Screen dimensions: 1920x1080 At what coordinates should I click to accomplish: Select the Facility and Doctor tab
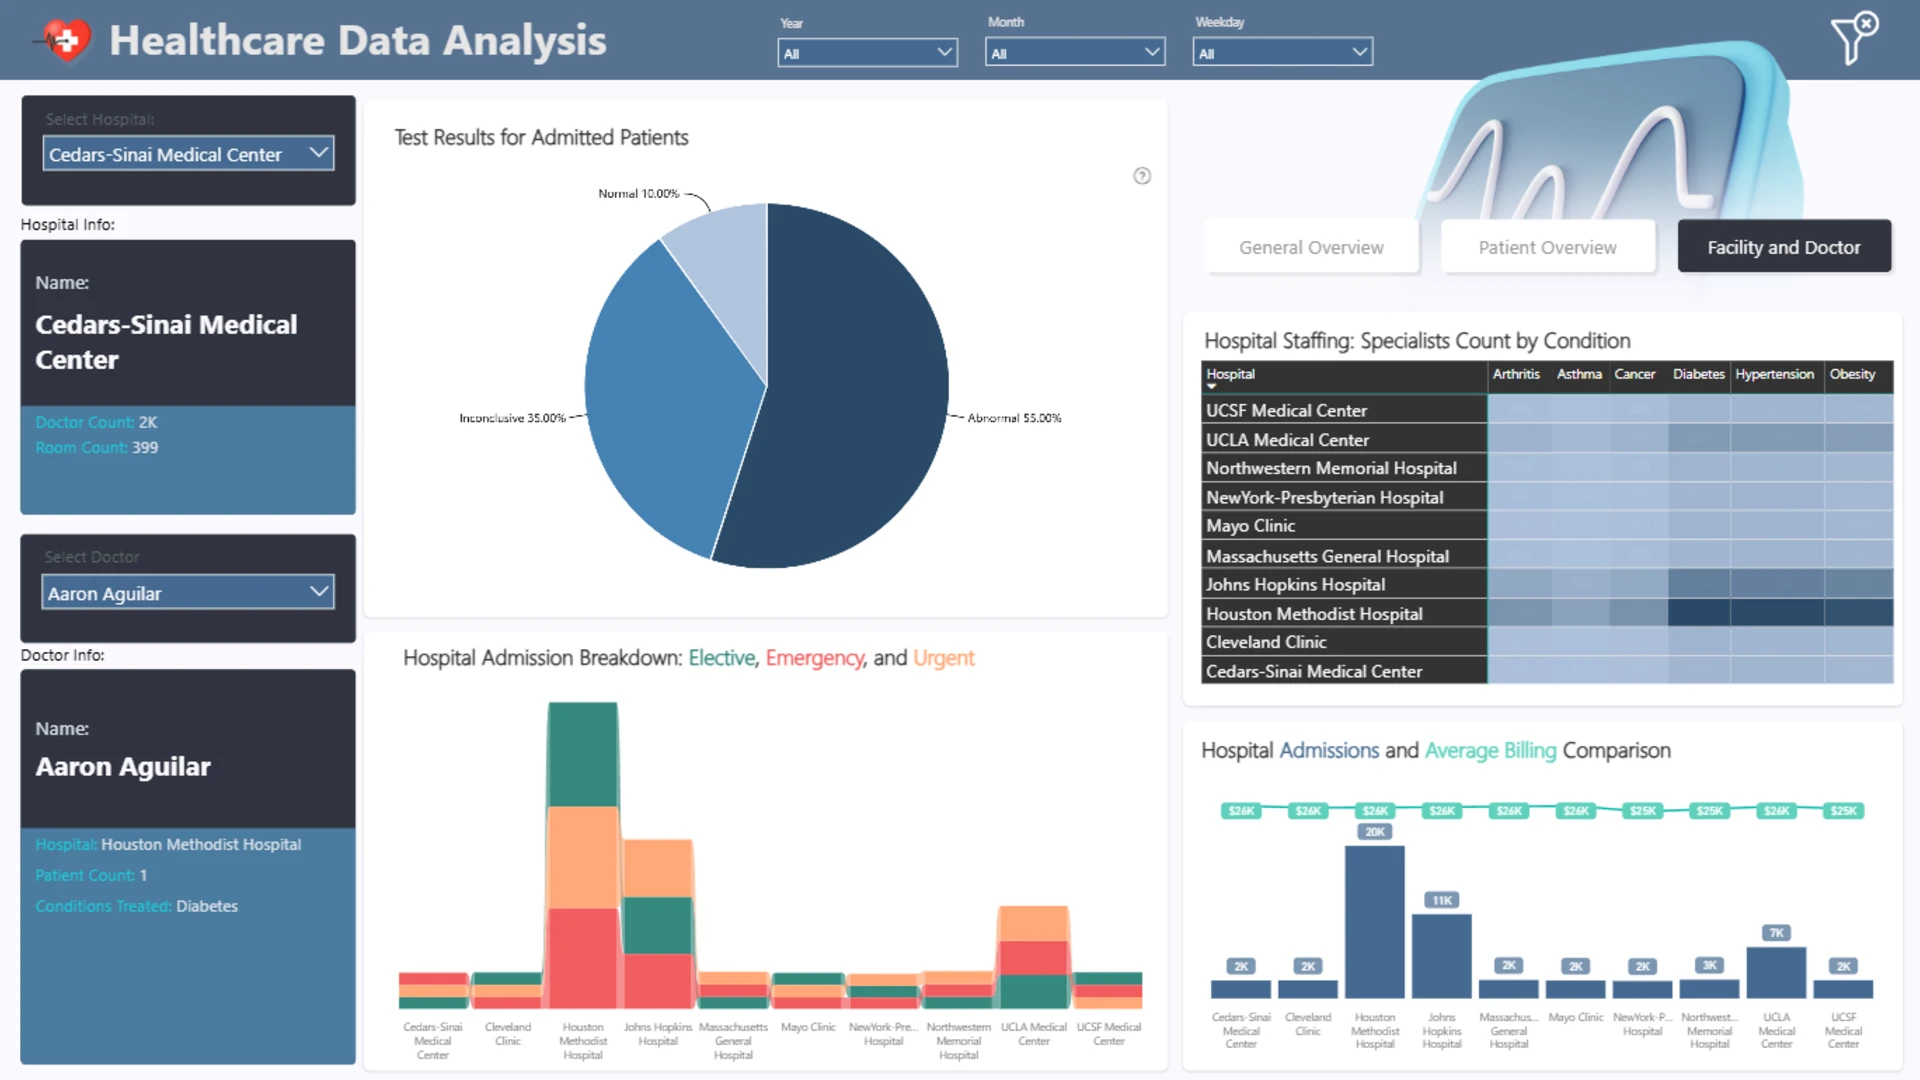(1784, 247)
